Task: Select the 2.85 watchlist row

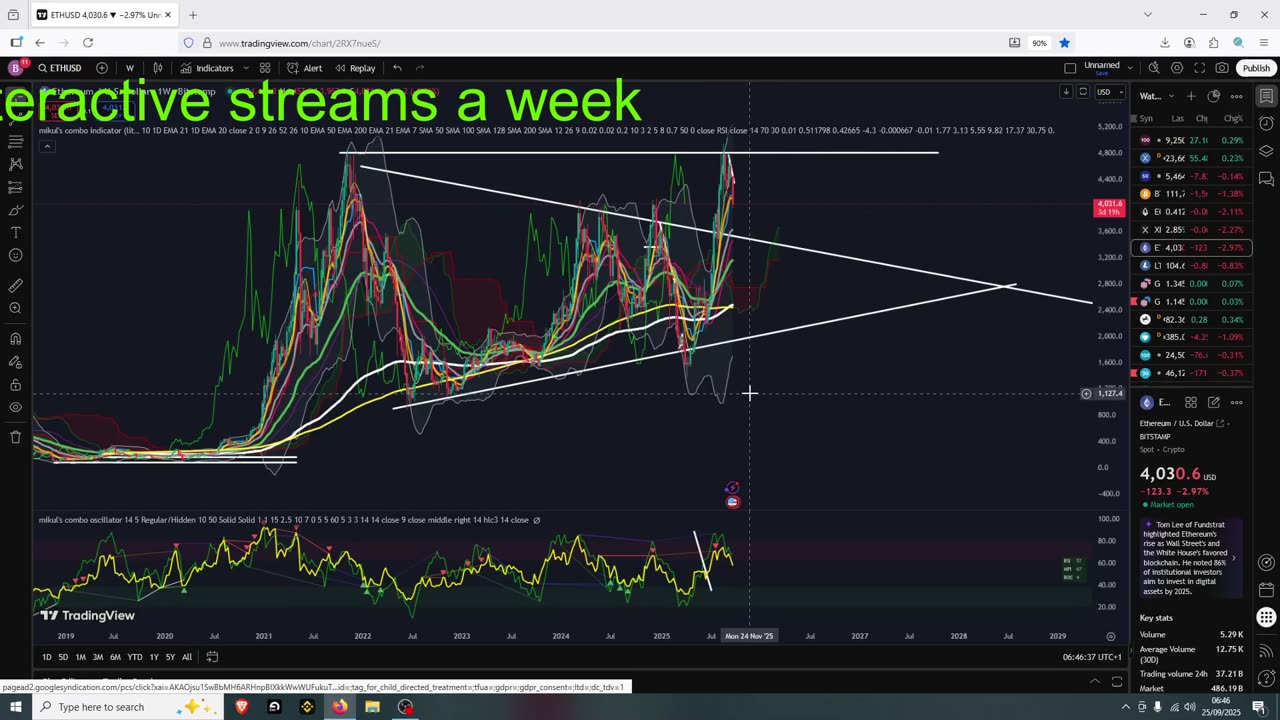Action: [x=1194, y=230]
